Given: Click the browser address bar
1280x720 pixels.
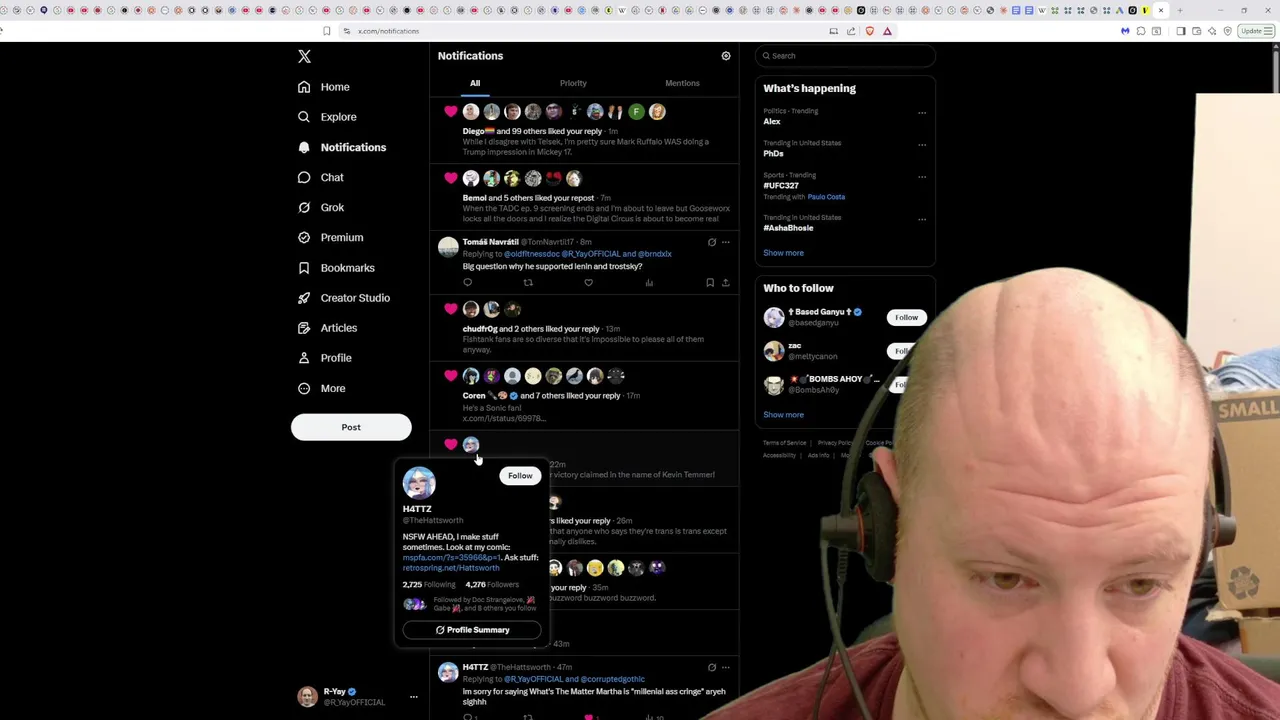Looking at the screenshot, I should (580, 31).
